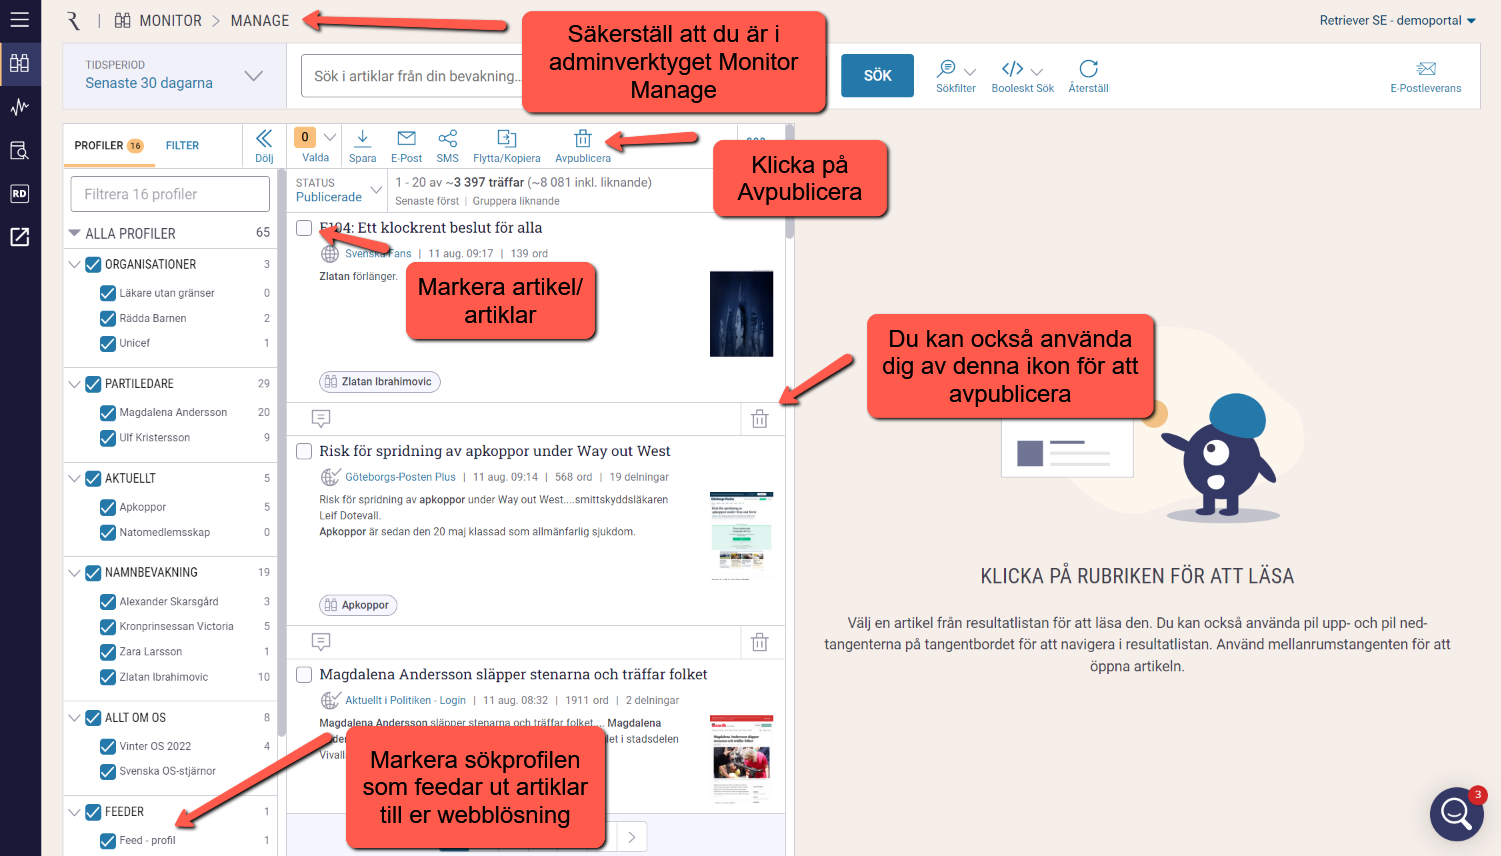Open the Risk för spridning av apkoppor headline
Viewport: 1501px width, 856px height.
pyautogui.click(x=495, y=451)
